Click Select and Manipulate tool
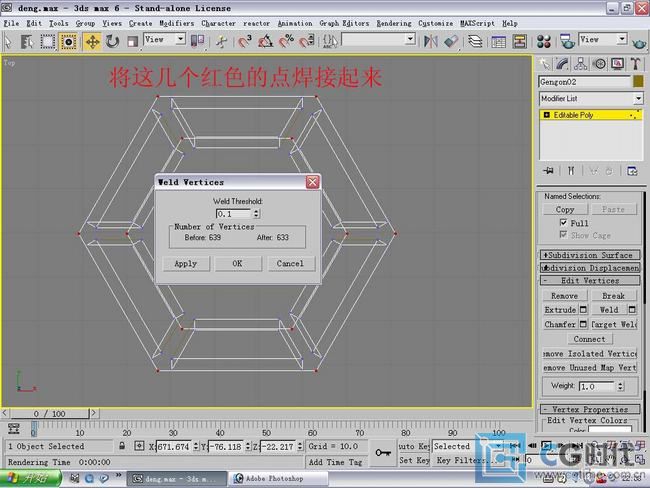650x488 pixels. [x=222, y=41]
